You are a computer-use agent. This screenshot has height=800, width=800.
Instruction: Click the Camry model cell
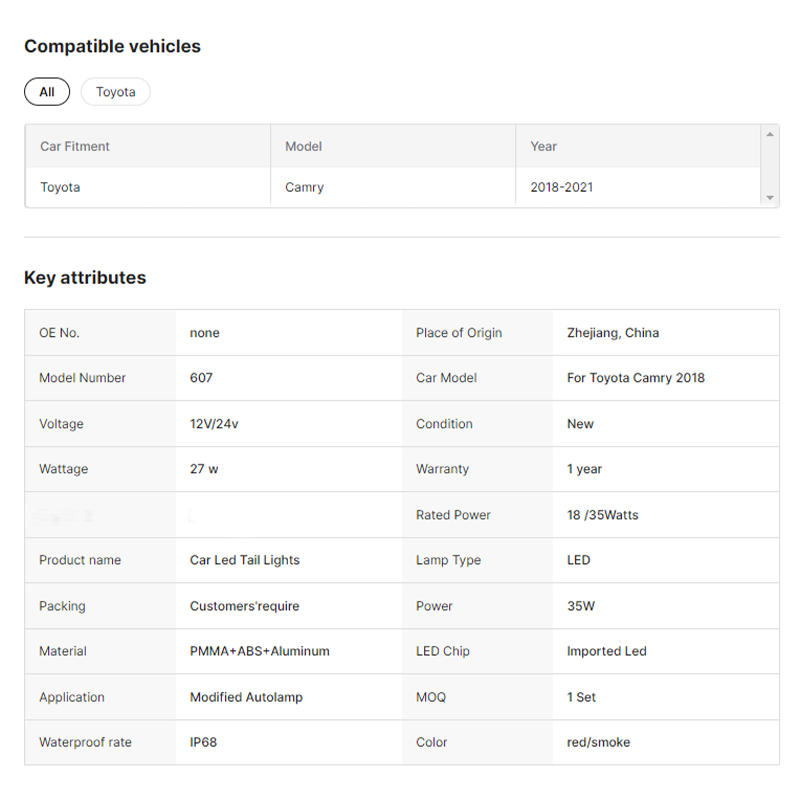pos(305,187)
